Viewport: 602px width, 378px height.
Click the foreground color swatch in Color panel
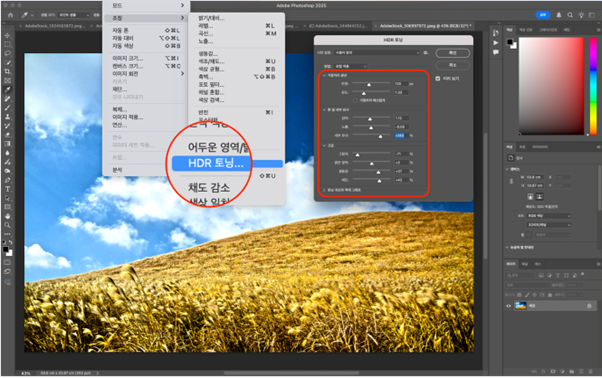point(509,41)
